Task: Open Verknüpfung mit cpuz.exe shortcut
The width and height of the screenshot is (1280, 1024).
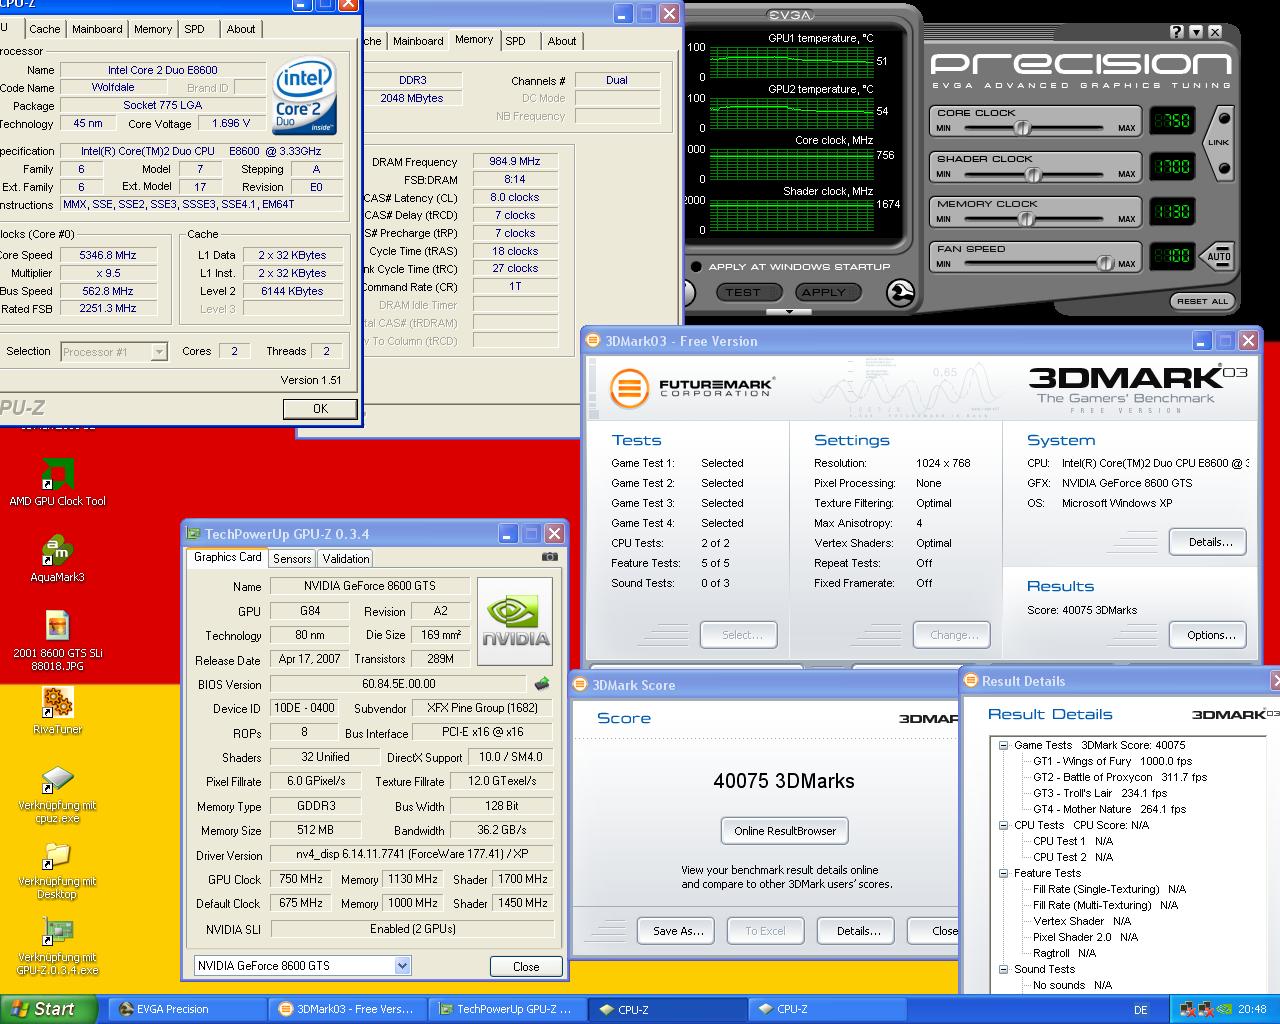Action: pos(57,794)
